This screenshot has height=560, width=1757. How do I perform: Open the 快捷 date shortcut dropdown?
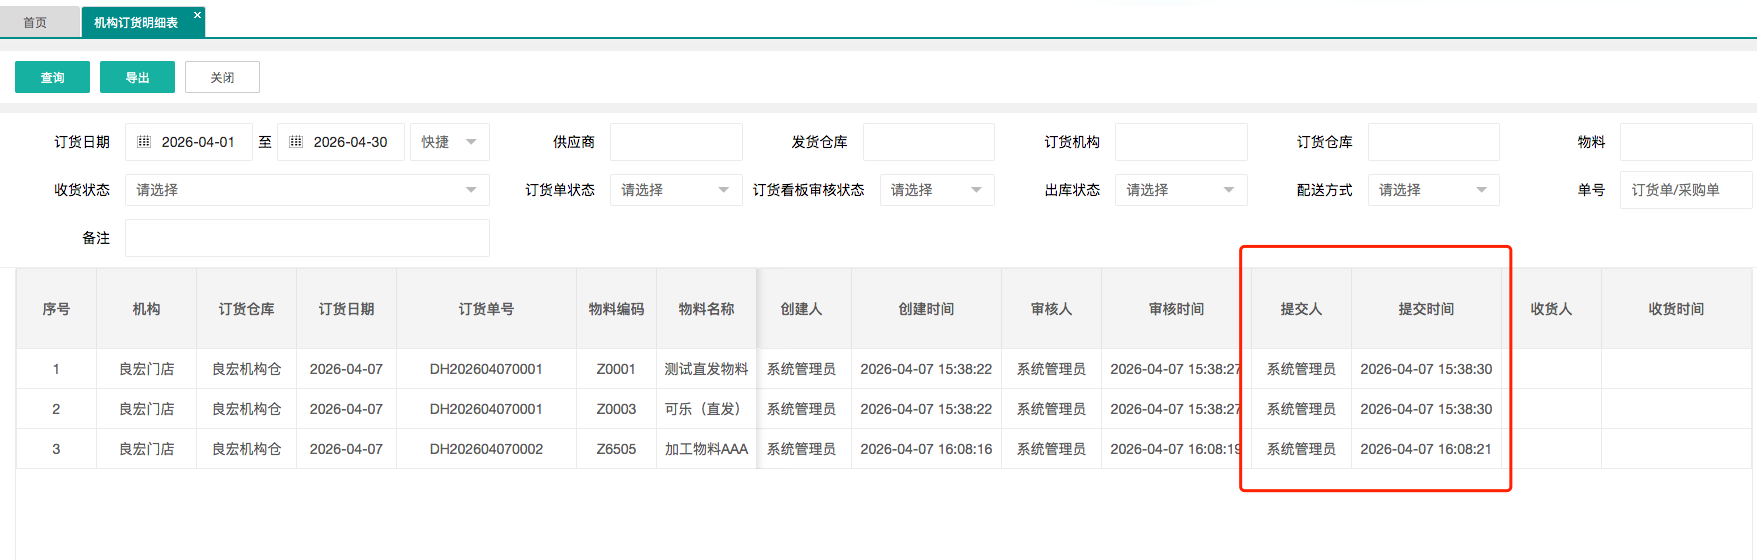pos(450,142)
